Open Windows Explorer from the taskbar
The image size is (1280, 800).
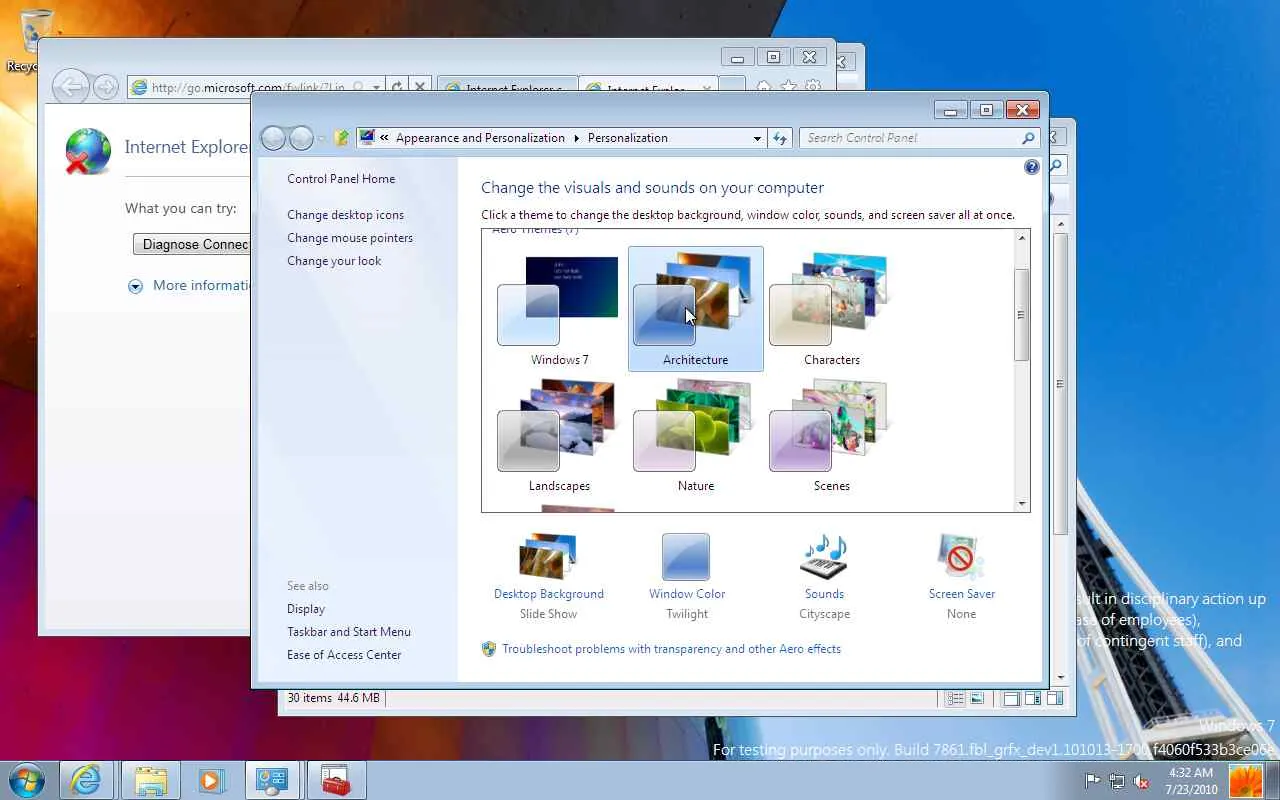(150, 780)
